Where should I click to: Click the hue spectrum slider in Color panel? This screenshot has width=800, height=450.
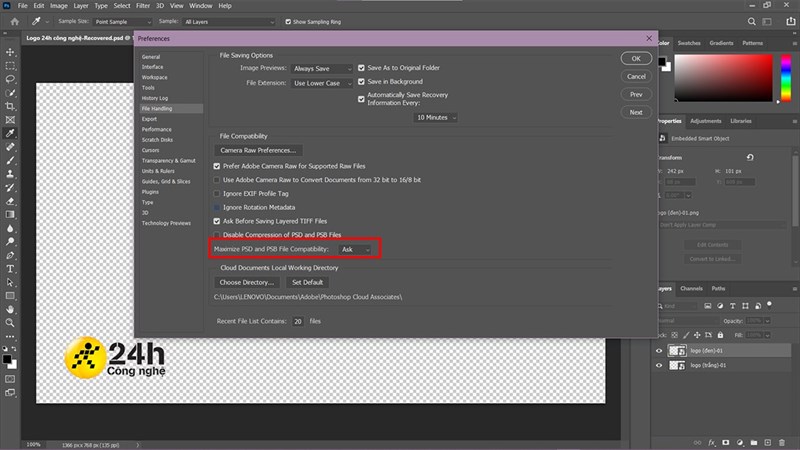click(786, 78)
